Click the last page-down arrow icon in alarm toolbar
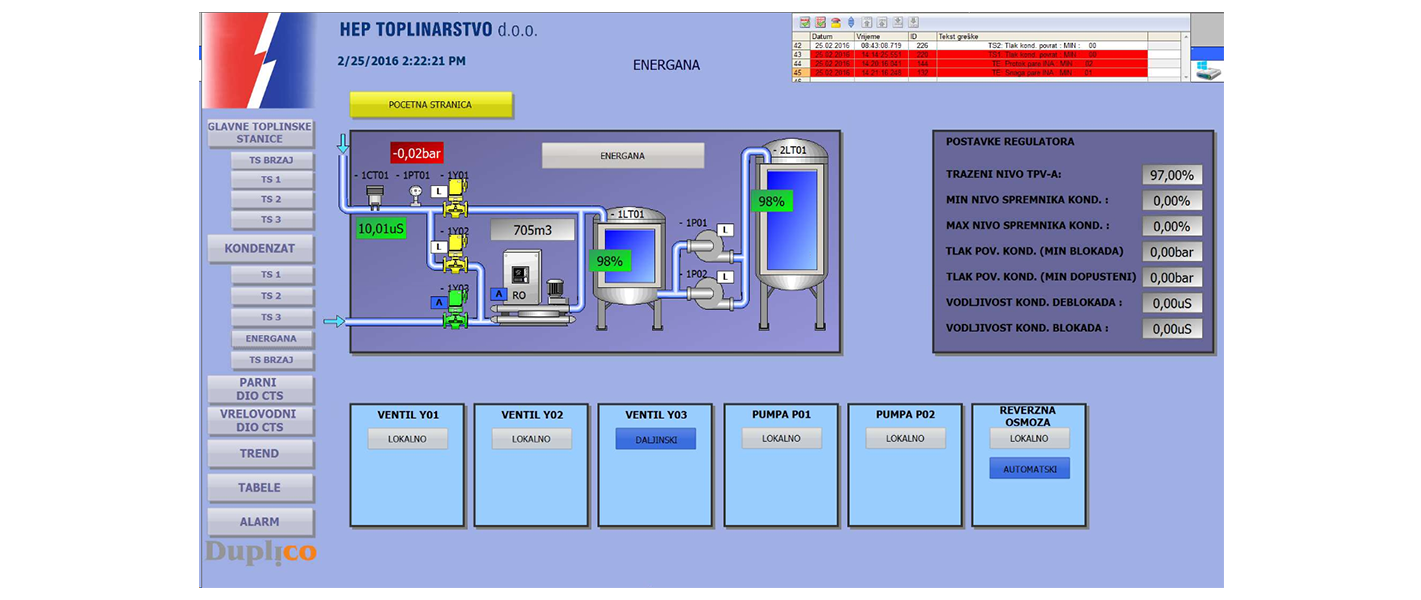The height and width of the screenshot is (600, 1421). pyautogui.click(x=913, y=22)
